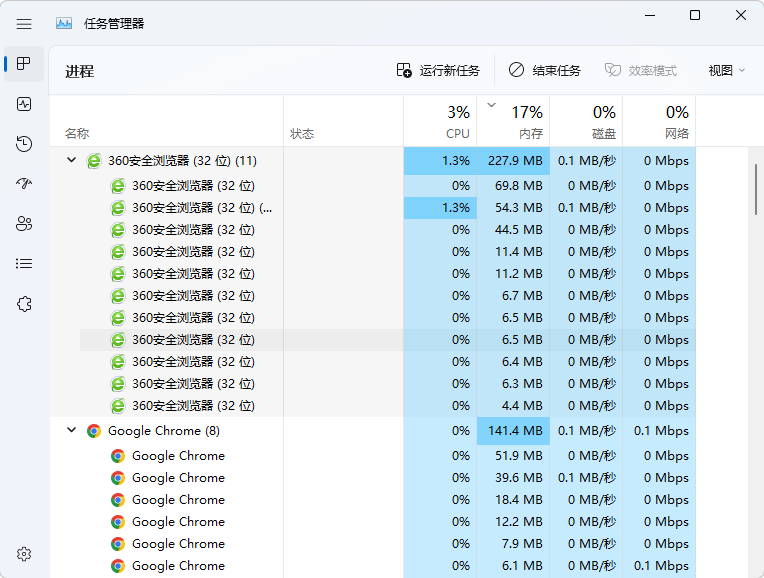Click the 141.4 MB memory cell

coord(513,431)
